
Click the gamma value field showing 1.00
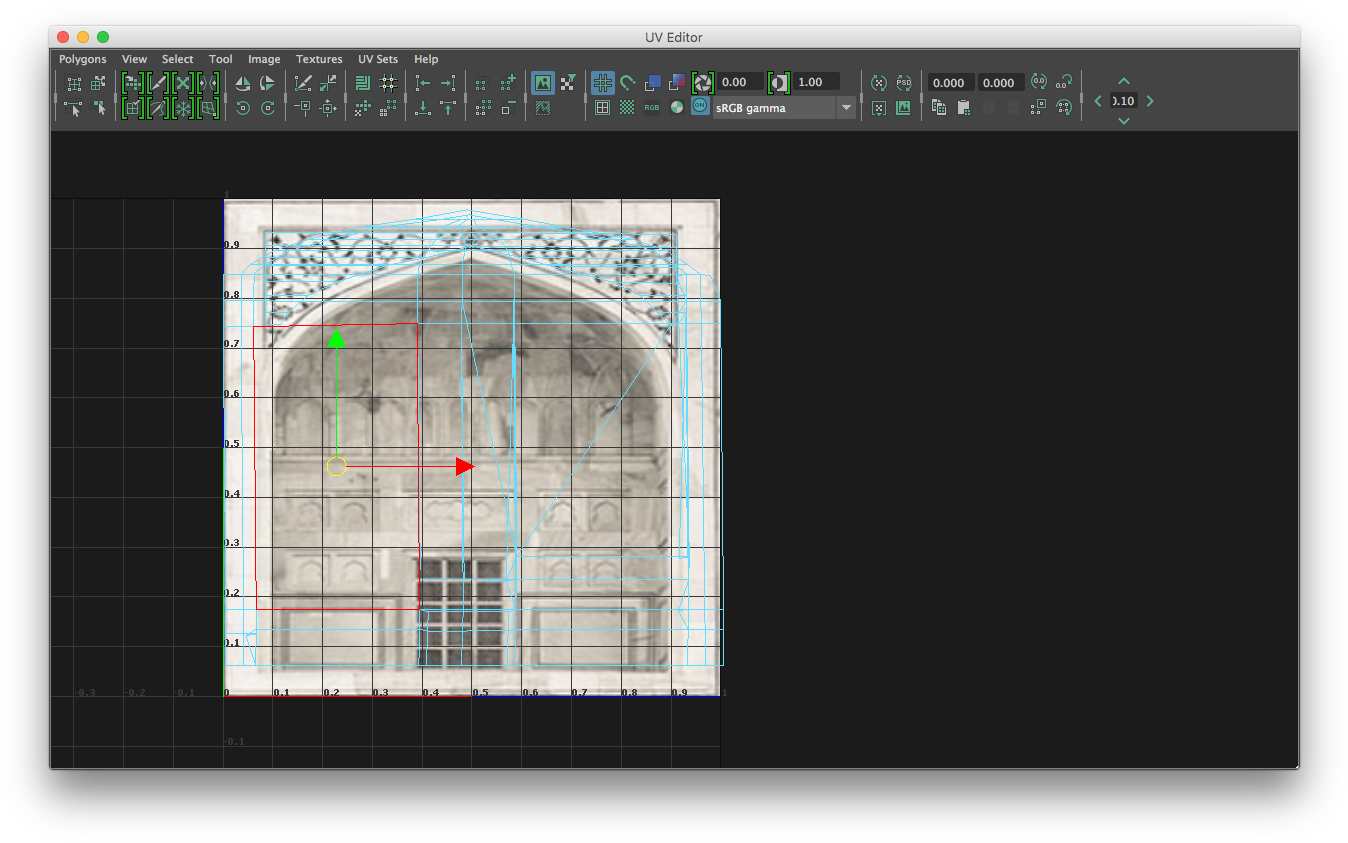tap(816, 82)
